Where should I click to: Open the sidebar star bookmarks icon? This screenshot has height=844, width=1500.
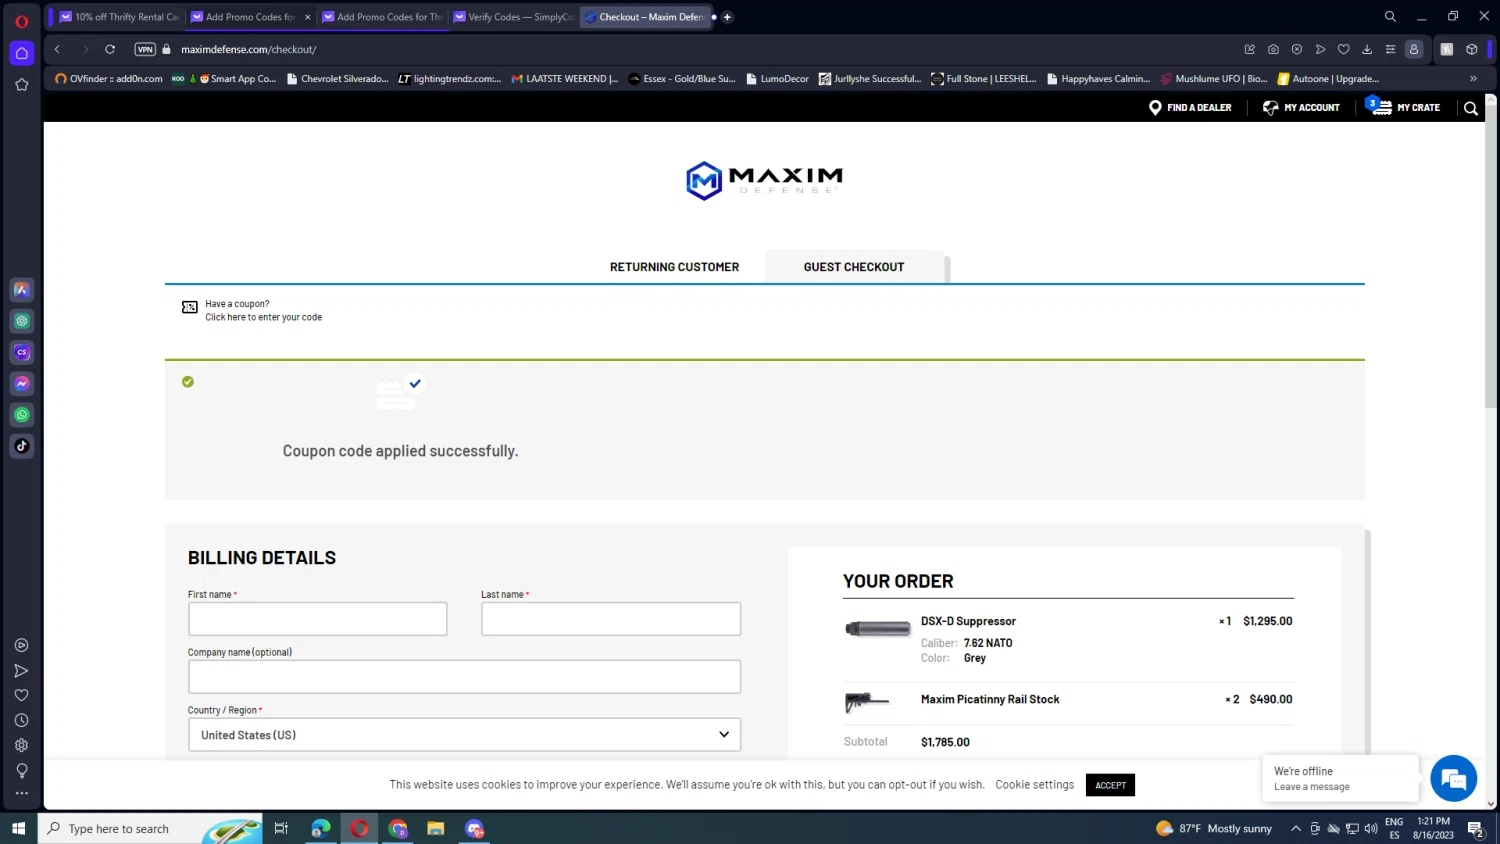point(21,85)
